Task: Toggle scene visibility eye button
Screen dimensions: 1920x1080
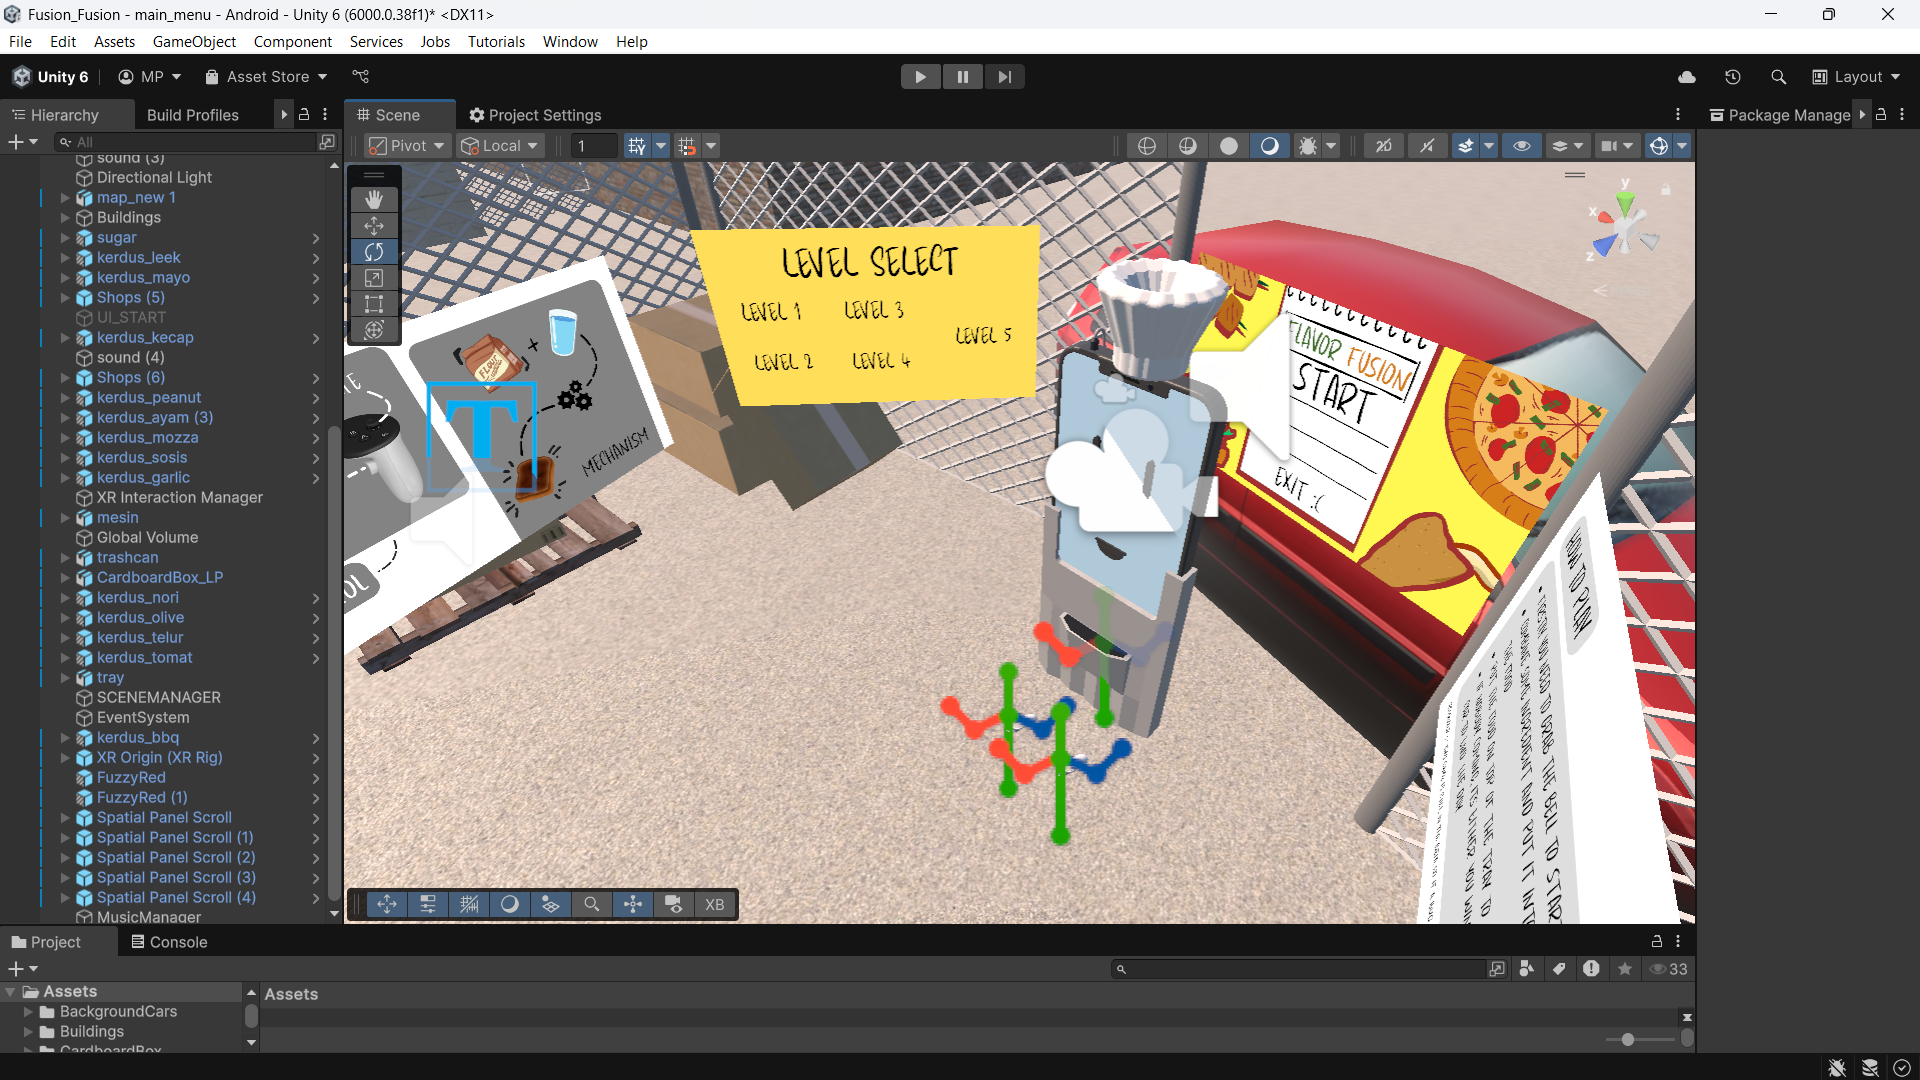Action: pos(1521,146)
